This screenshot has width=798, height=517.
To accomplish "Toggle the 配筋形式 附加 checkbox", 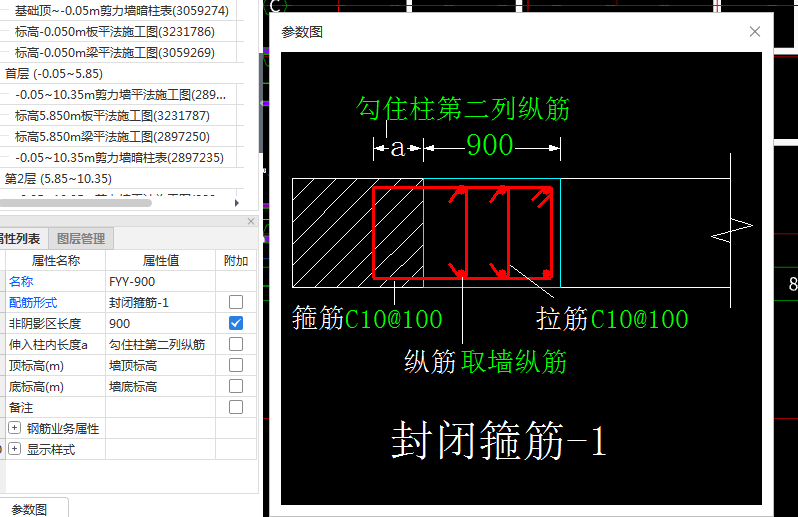I will click(x=236, y=302).
